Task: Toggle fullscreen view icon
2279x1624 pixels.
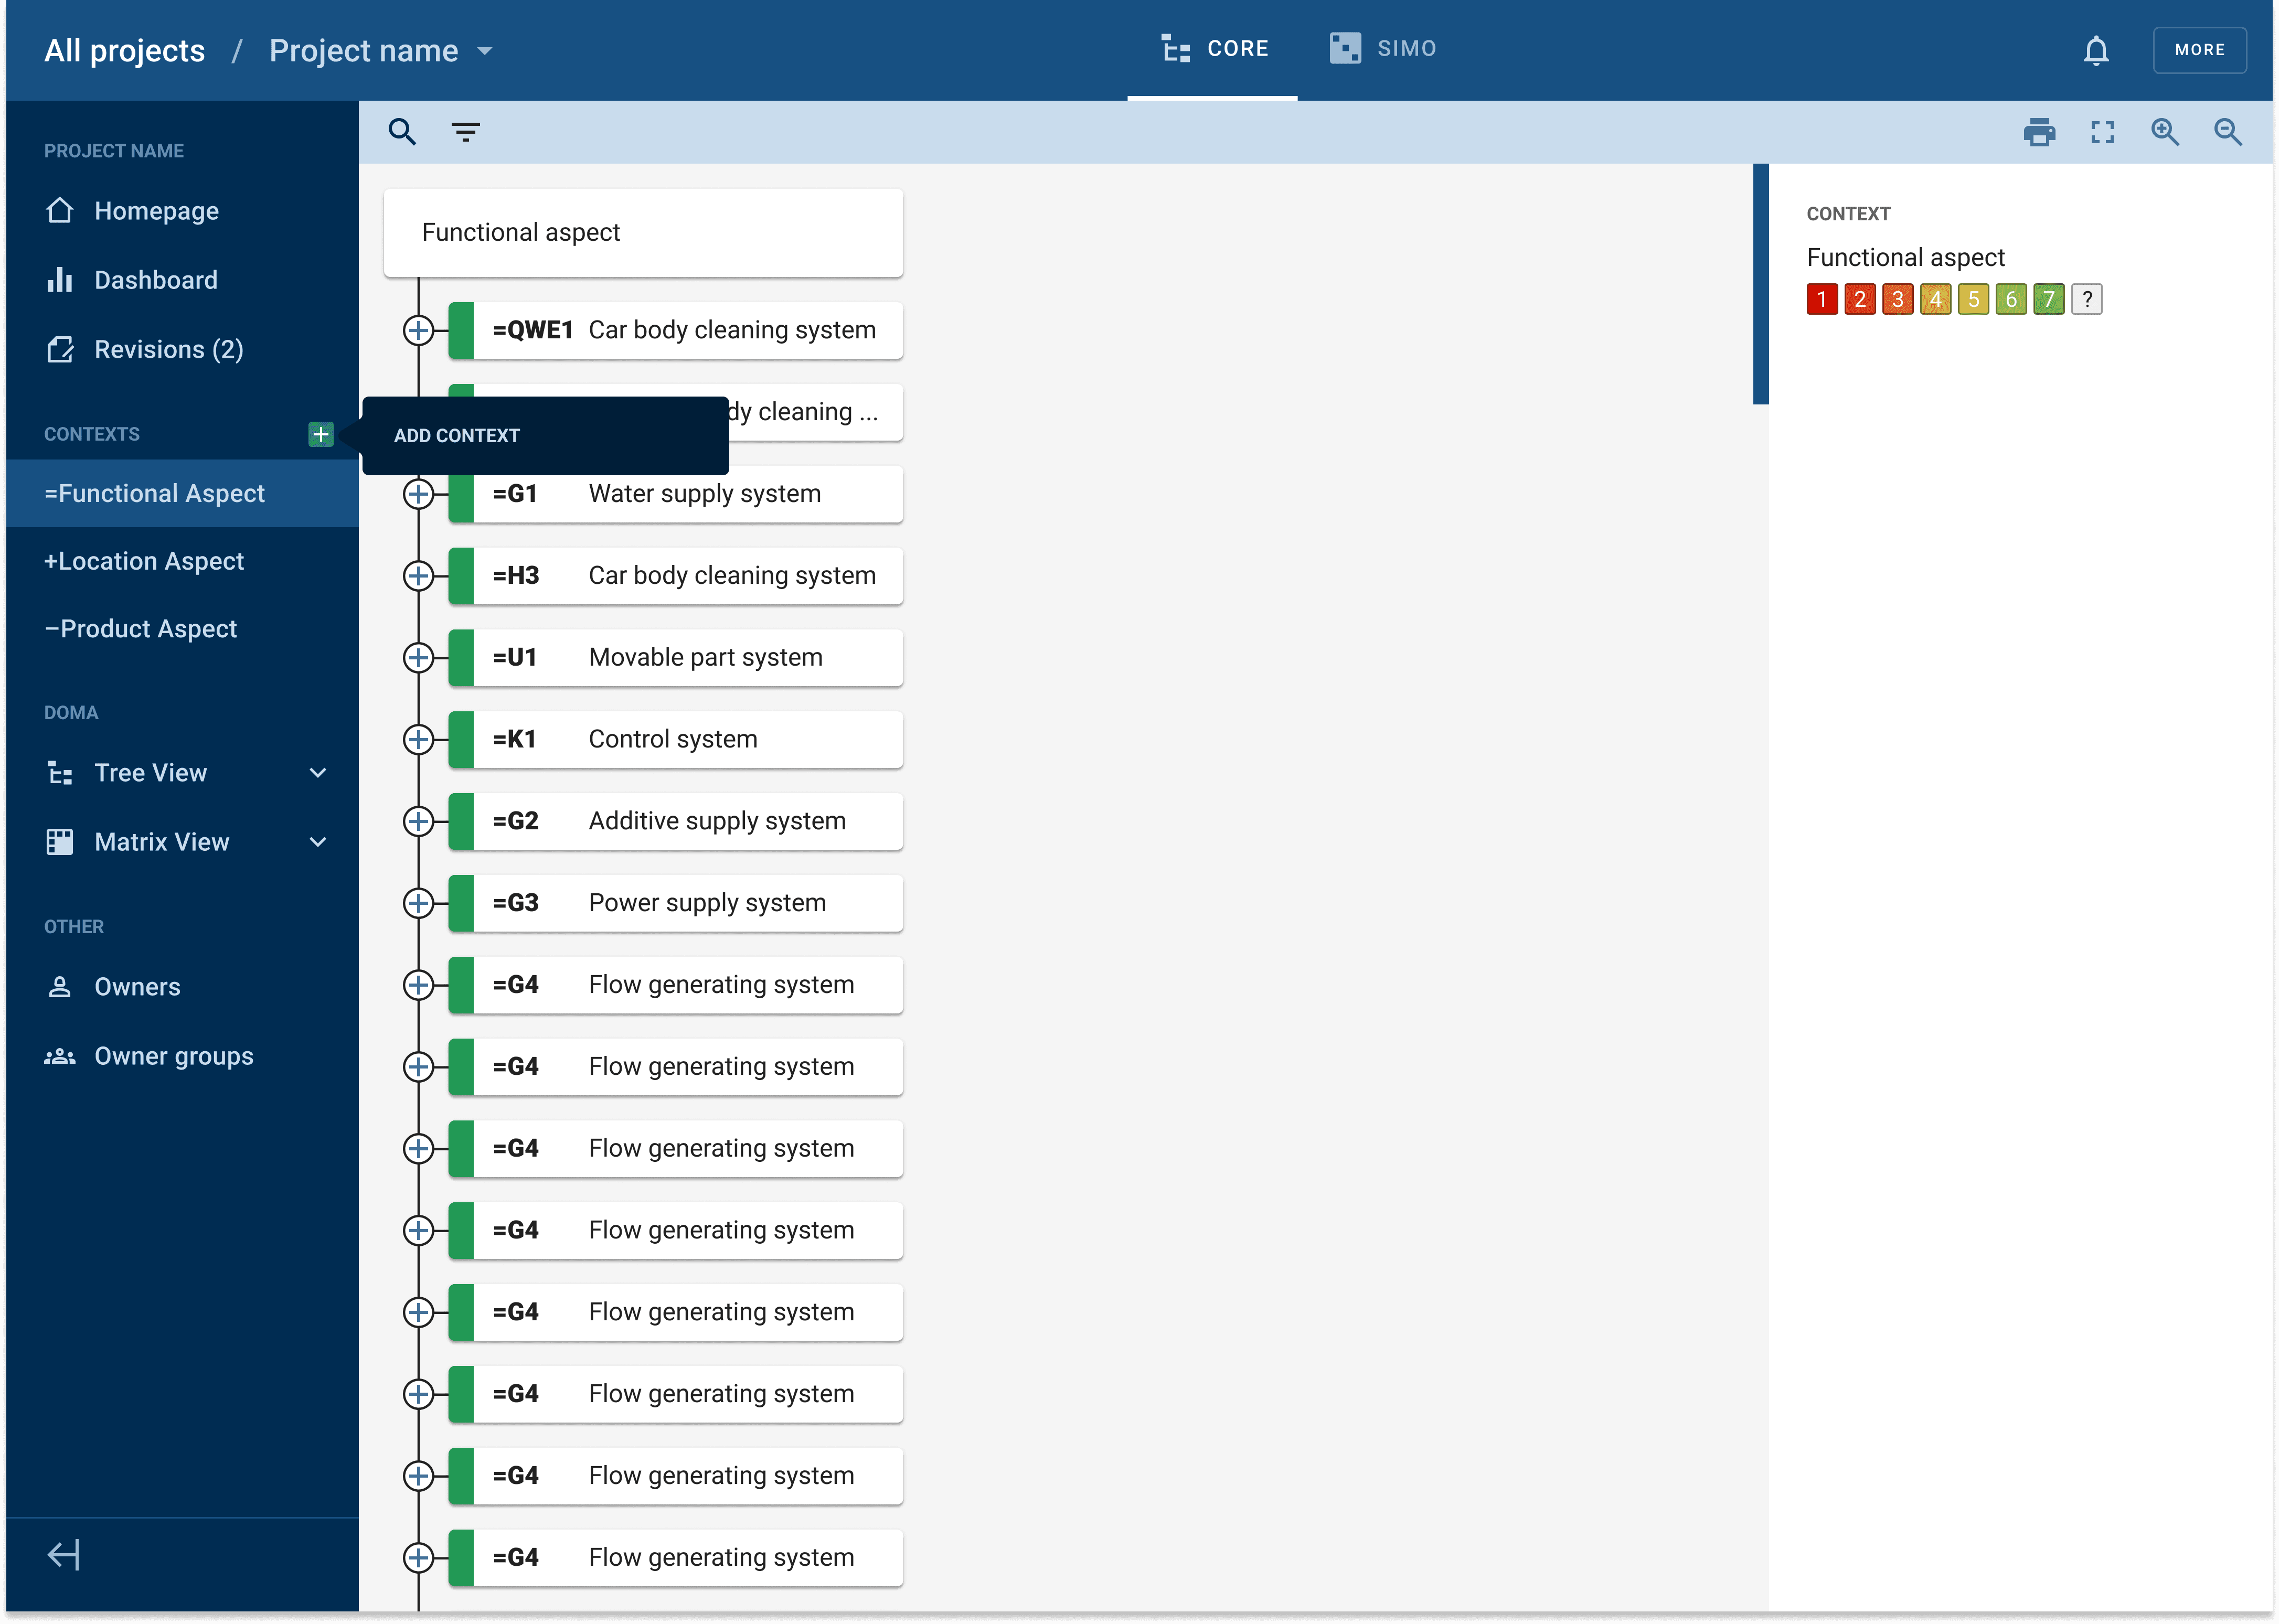Action: coord(2102,132)
